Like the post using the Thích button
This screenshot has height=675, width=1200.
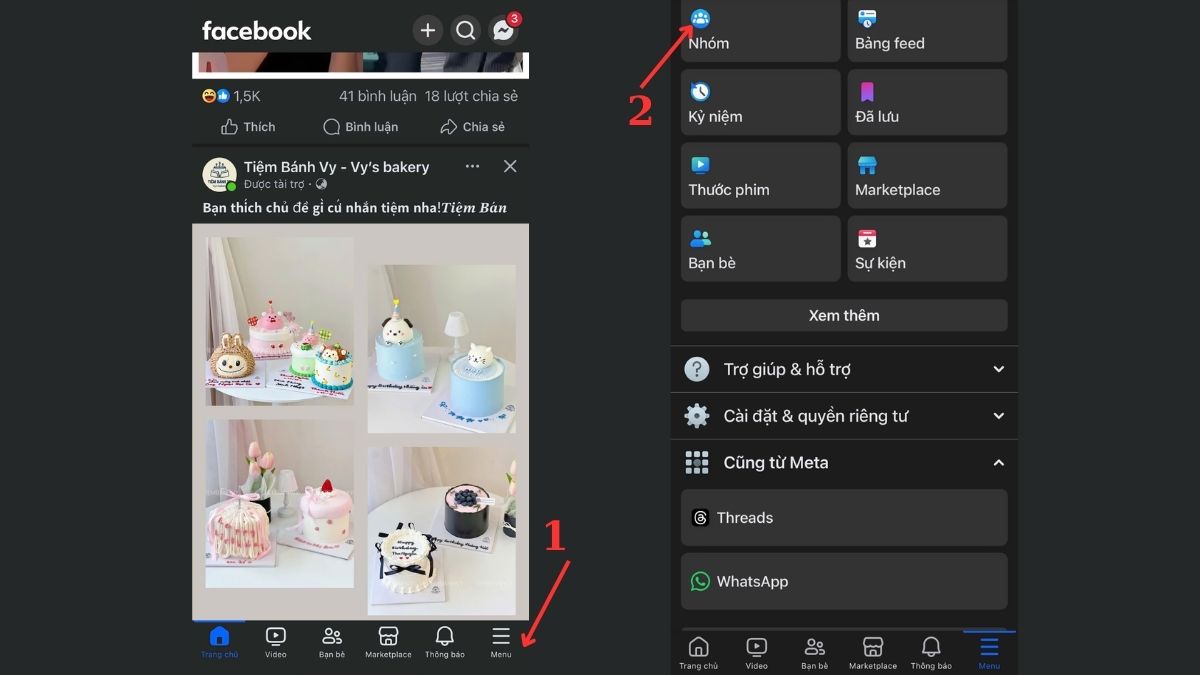247,126
